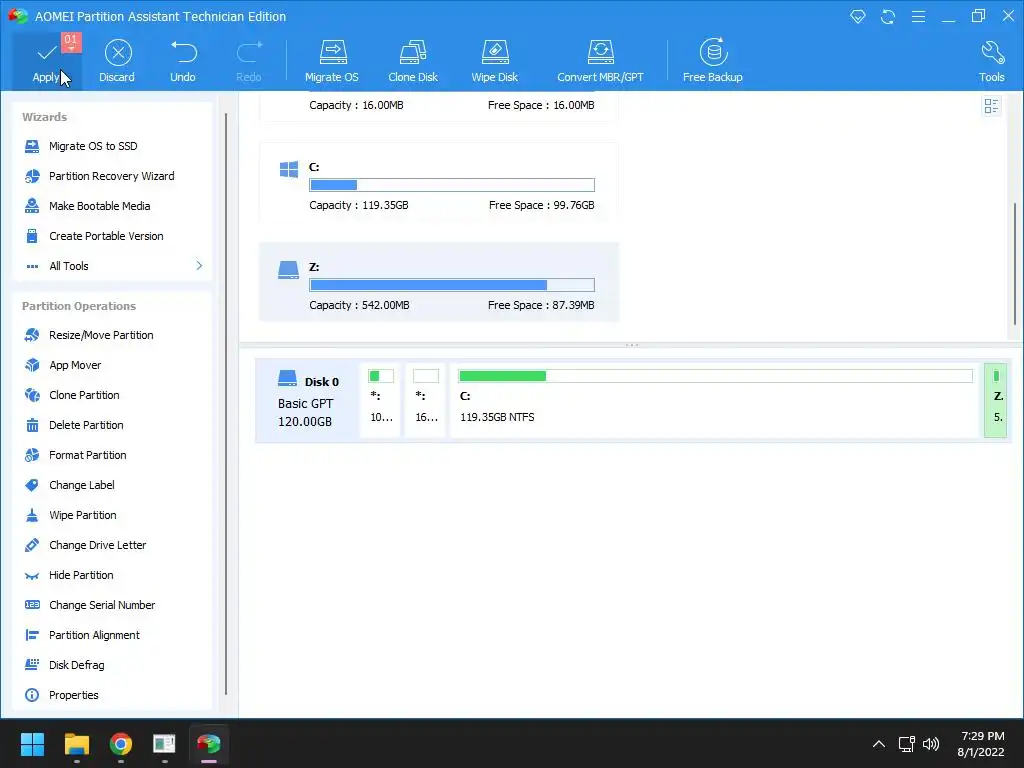The image size is (1024, 768).
Task: Open File Explorer from taskbar
Action: 77,744
